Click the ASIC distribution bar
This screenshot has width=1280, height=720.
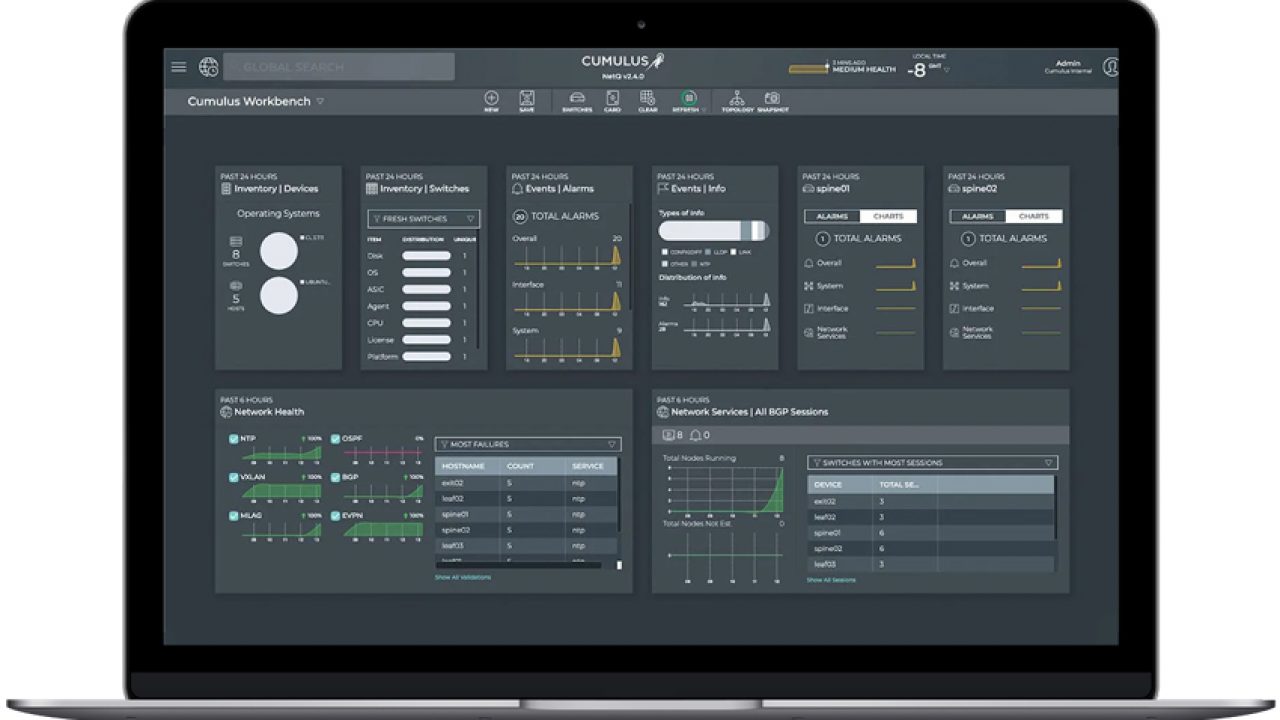[x=426, y=290]
